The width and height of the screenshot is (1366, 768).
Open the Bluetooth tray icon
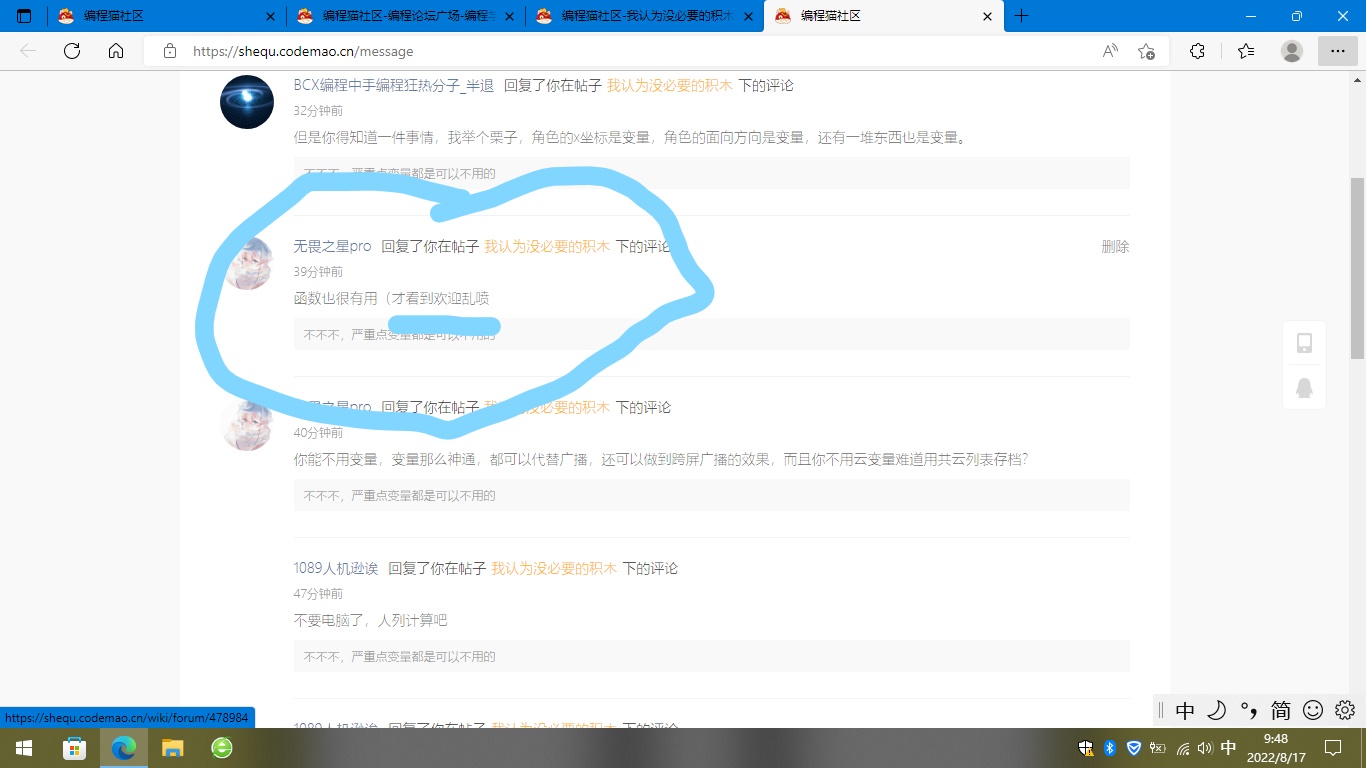(1109, 748)
